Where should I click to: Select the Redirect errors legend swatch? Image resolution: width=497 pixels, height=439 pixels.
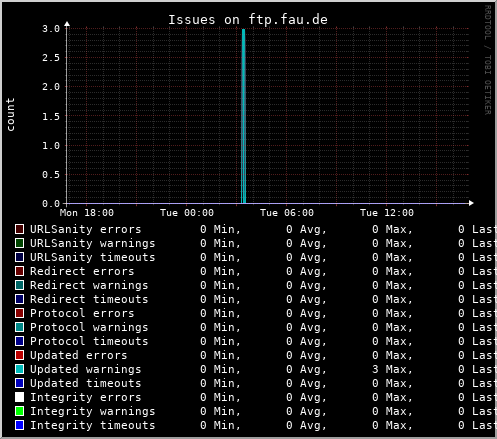(19, 271)
